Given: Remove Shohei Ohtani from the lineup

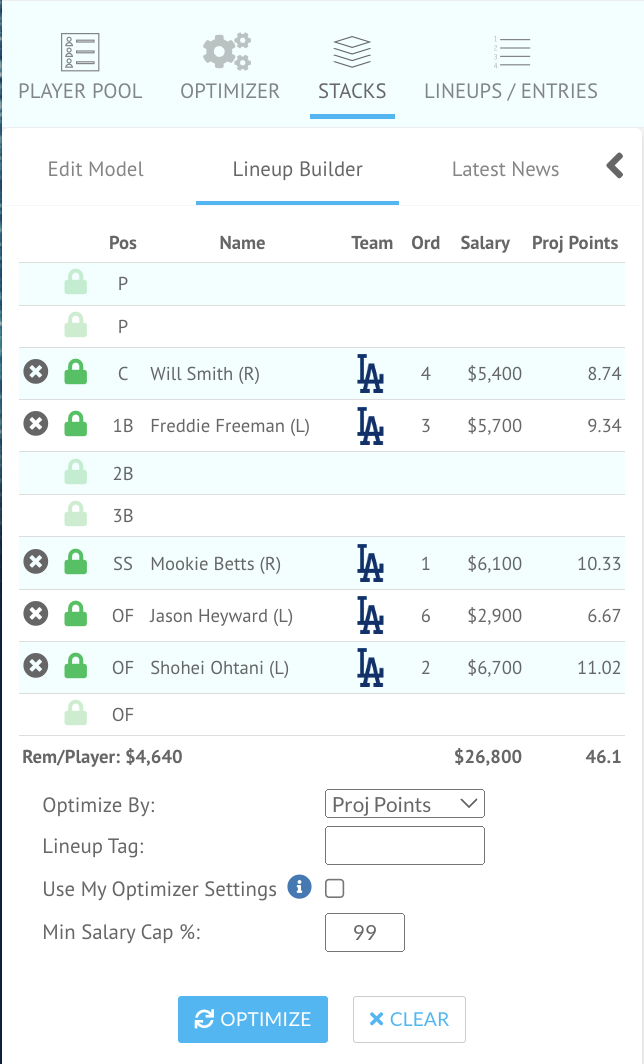Looking at the screenshot, I should click(x=36, y=667).
